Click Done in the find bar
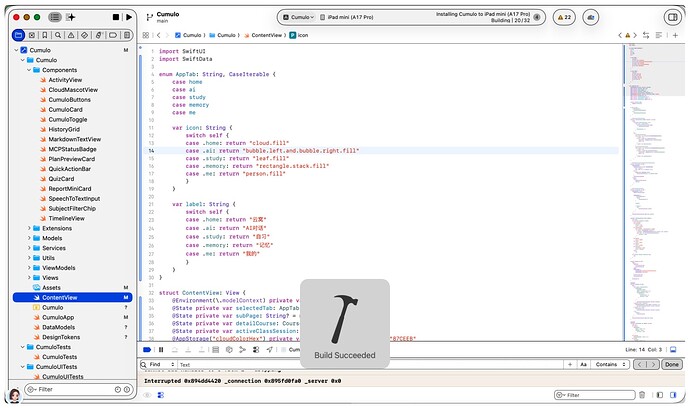 [672, 364]
